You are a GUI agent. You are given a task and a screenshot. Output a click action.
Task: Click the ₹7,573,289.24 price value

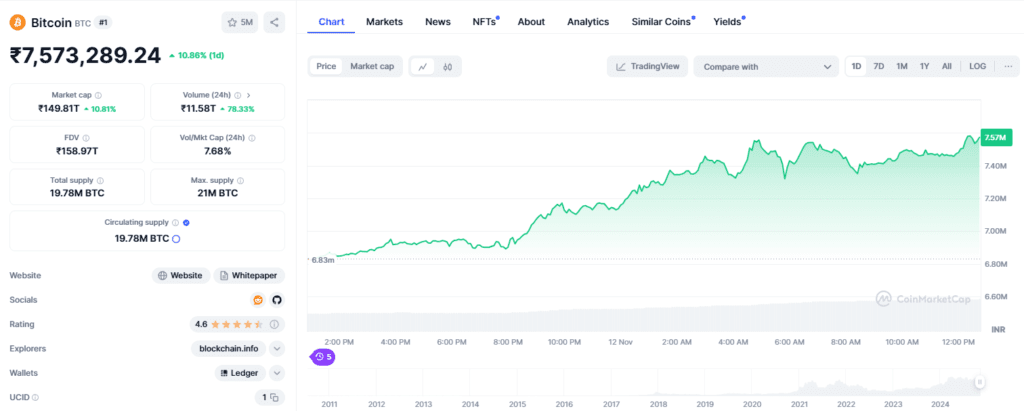pos(85,56)
